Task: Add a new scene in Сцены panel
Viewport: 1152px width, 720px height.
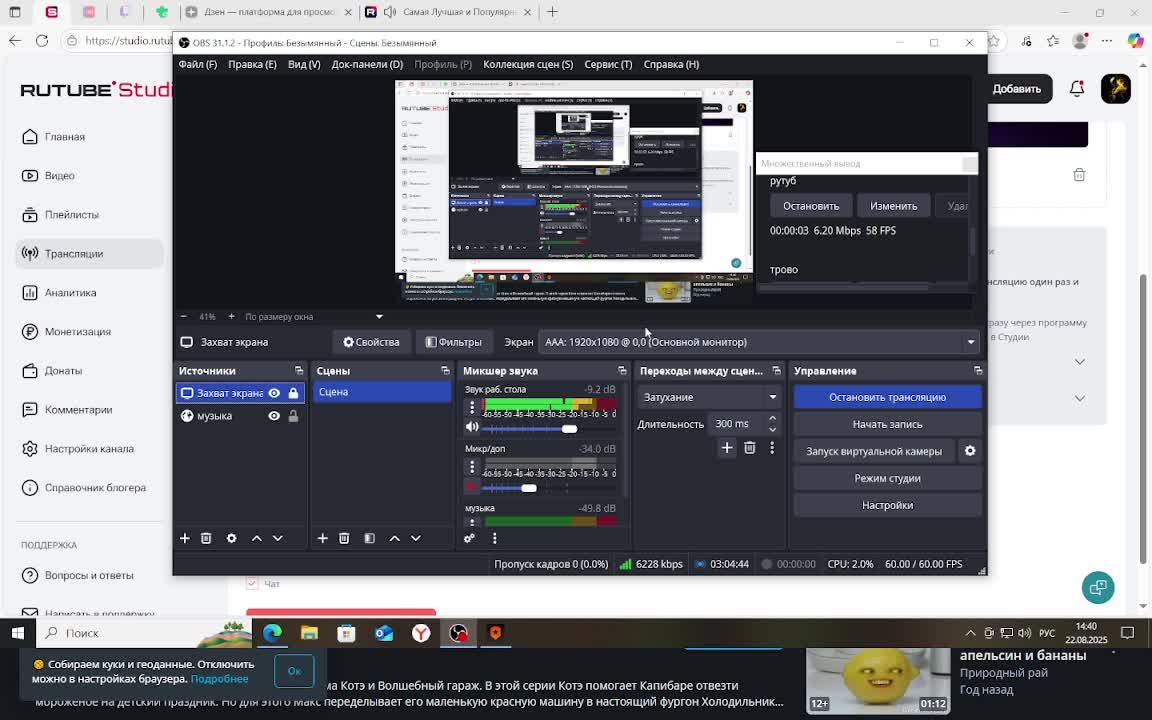Action: 323,539
